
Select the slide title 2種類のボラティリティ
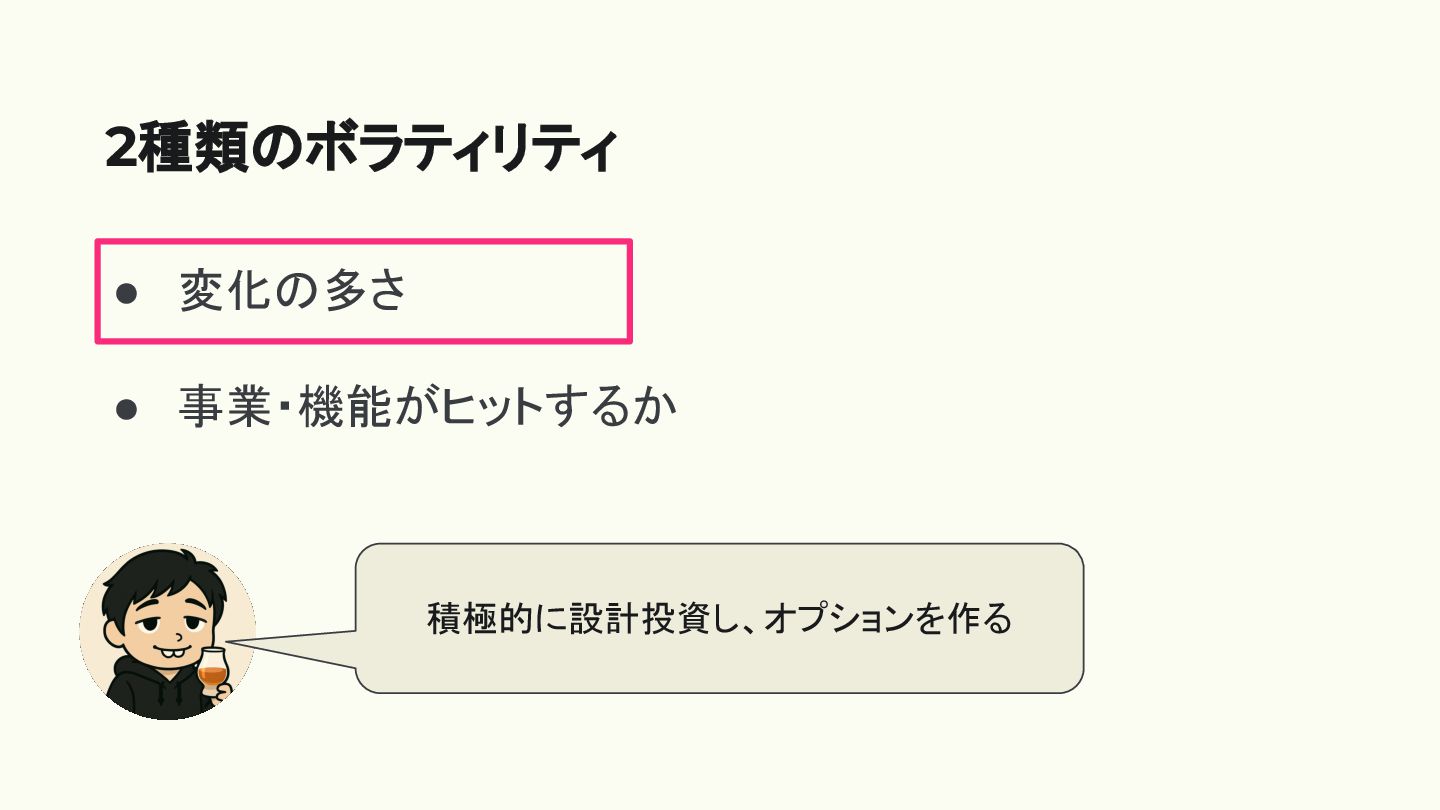click(361, 148)
